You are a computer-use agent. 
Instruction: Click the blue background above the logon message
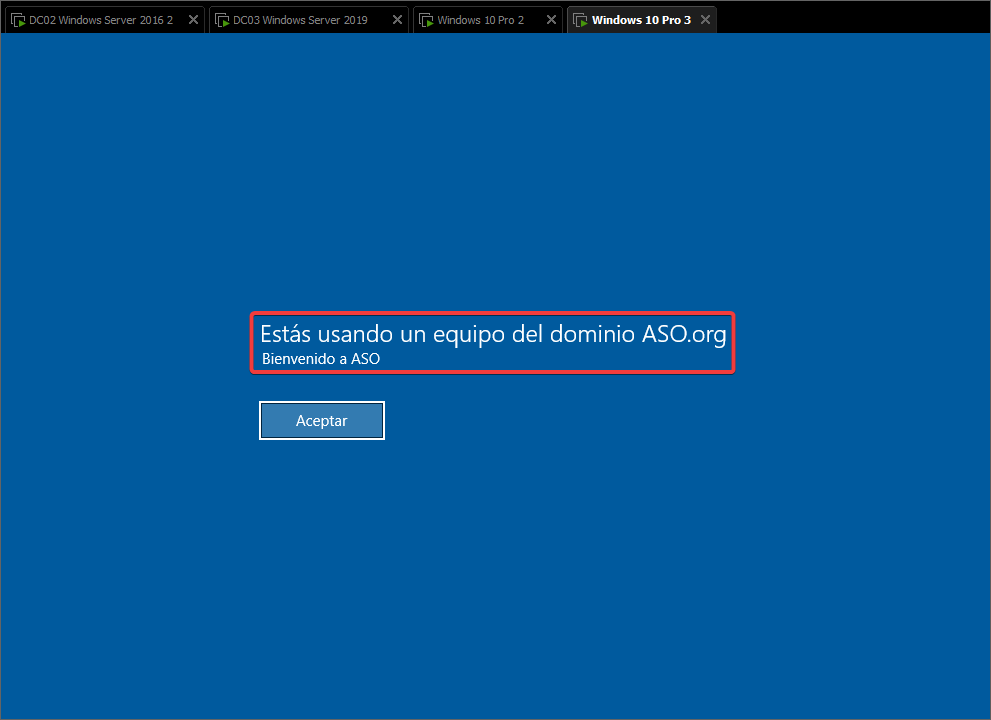tap(495, 180)
